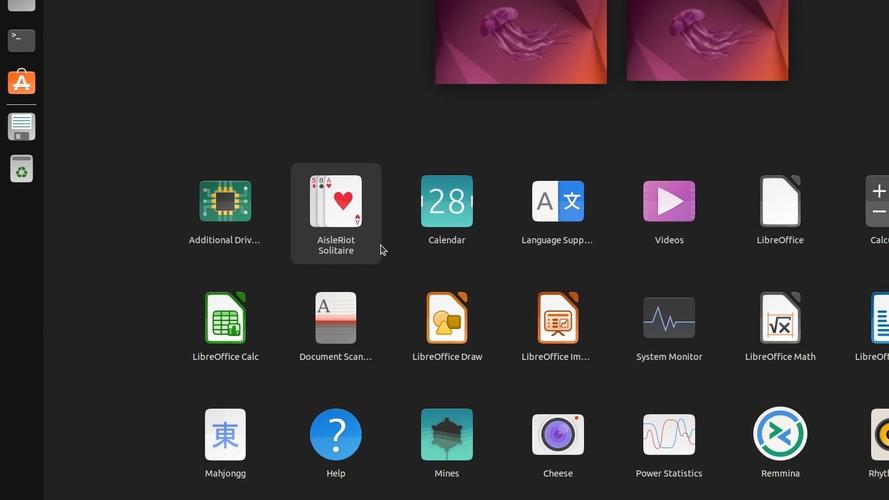Select the left workspace thumbnail
Image resolution: width=889 pixels, height=500 pixels.
pyautogui.click(x=521, y=40)
